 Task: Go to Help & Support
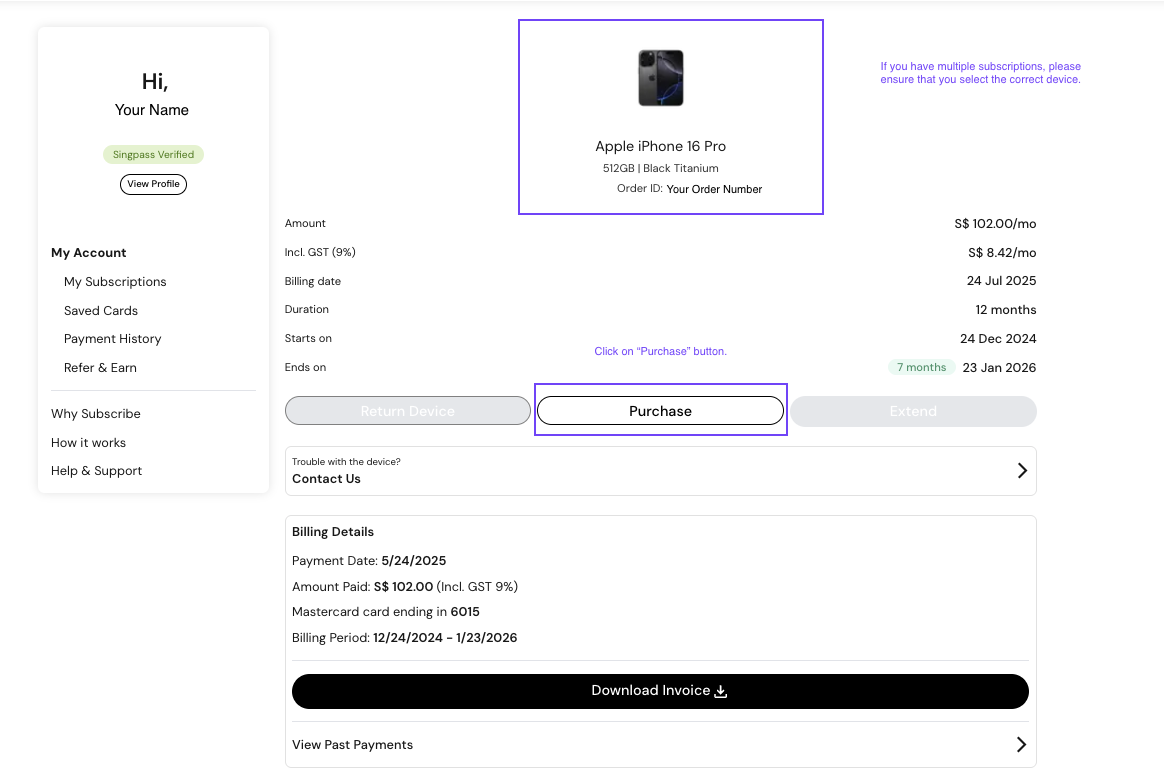tap(97, 471)
